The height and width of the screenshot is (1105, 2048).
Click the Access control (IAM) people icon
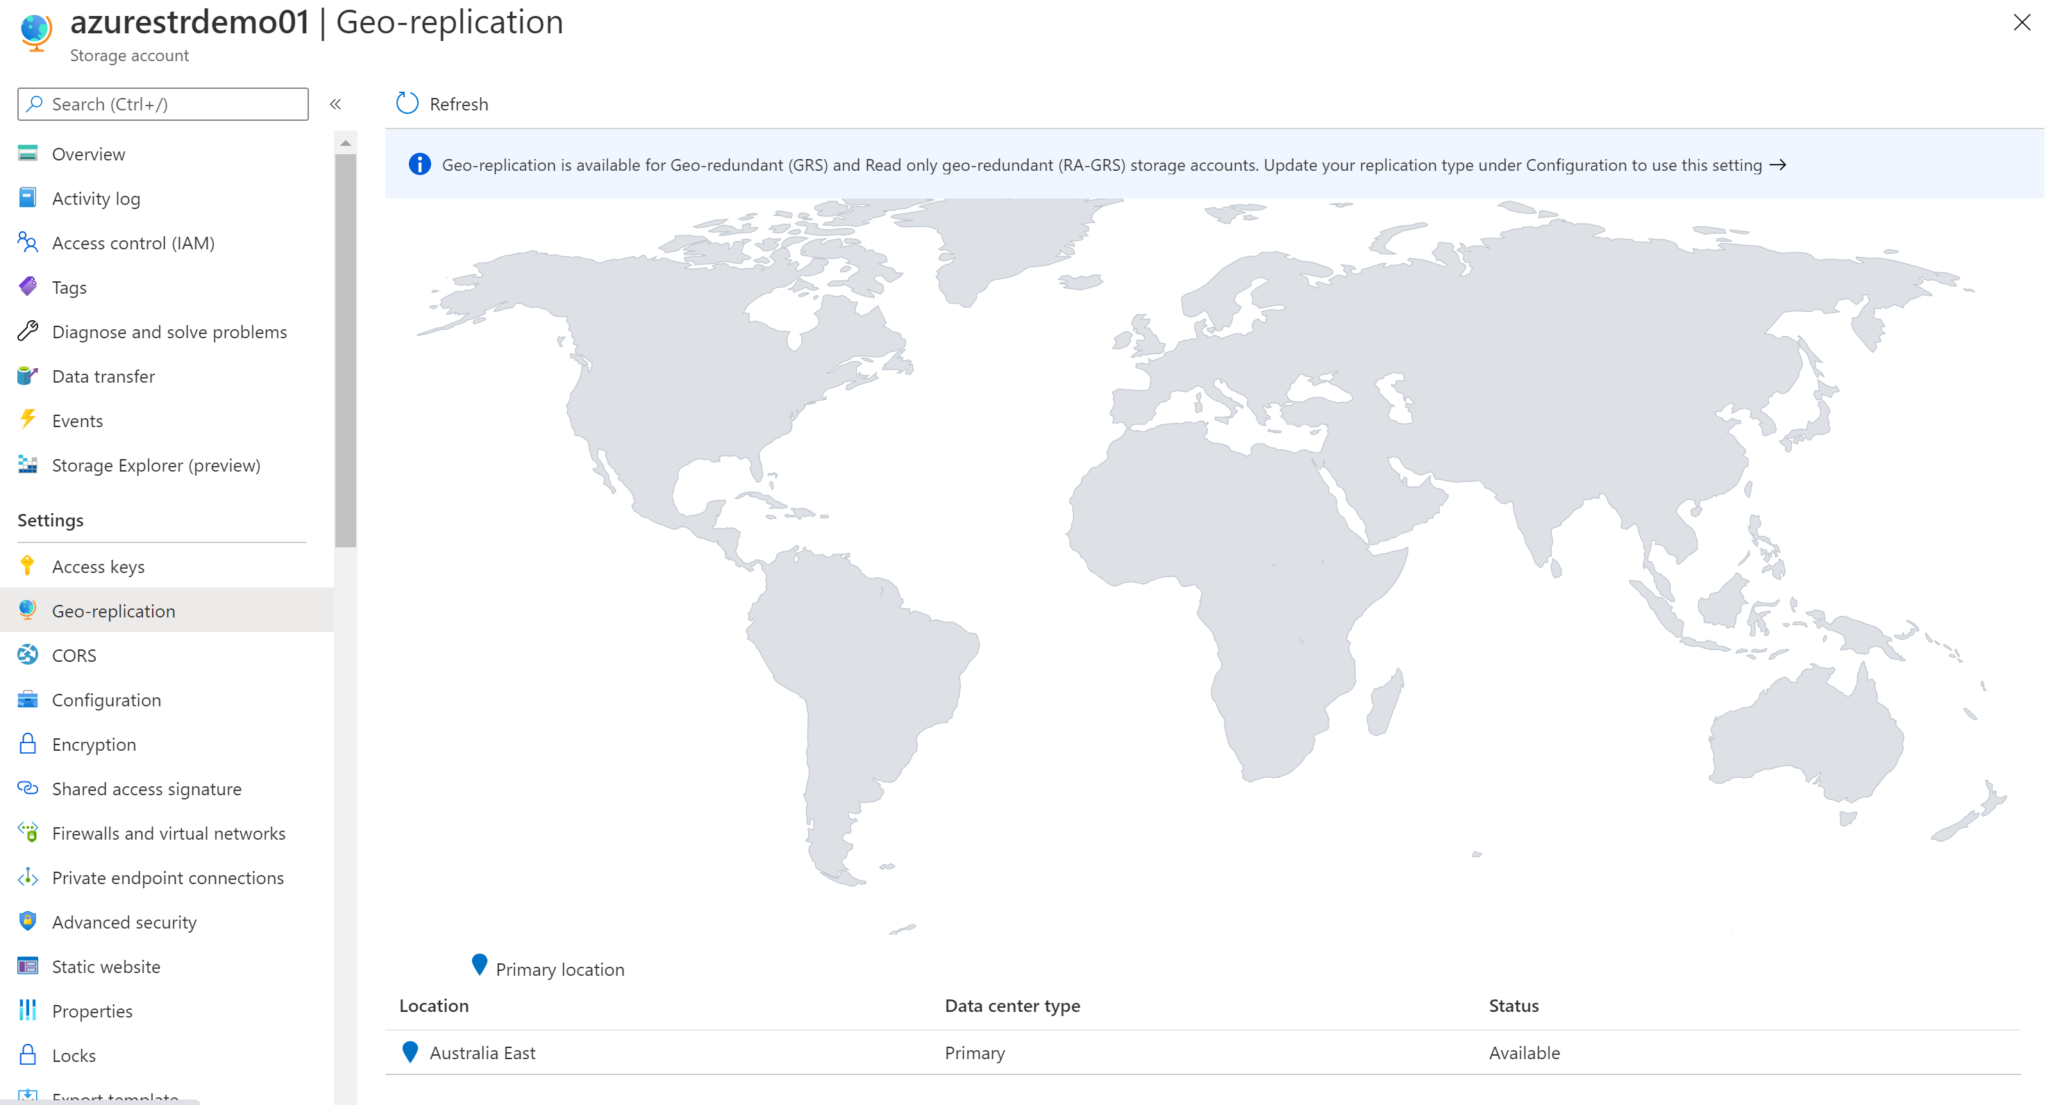(x=28, y=242)
